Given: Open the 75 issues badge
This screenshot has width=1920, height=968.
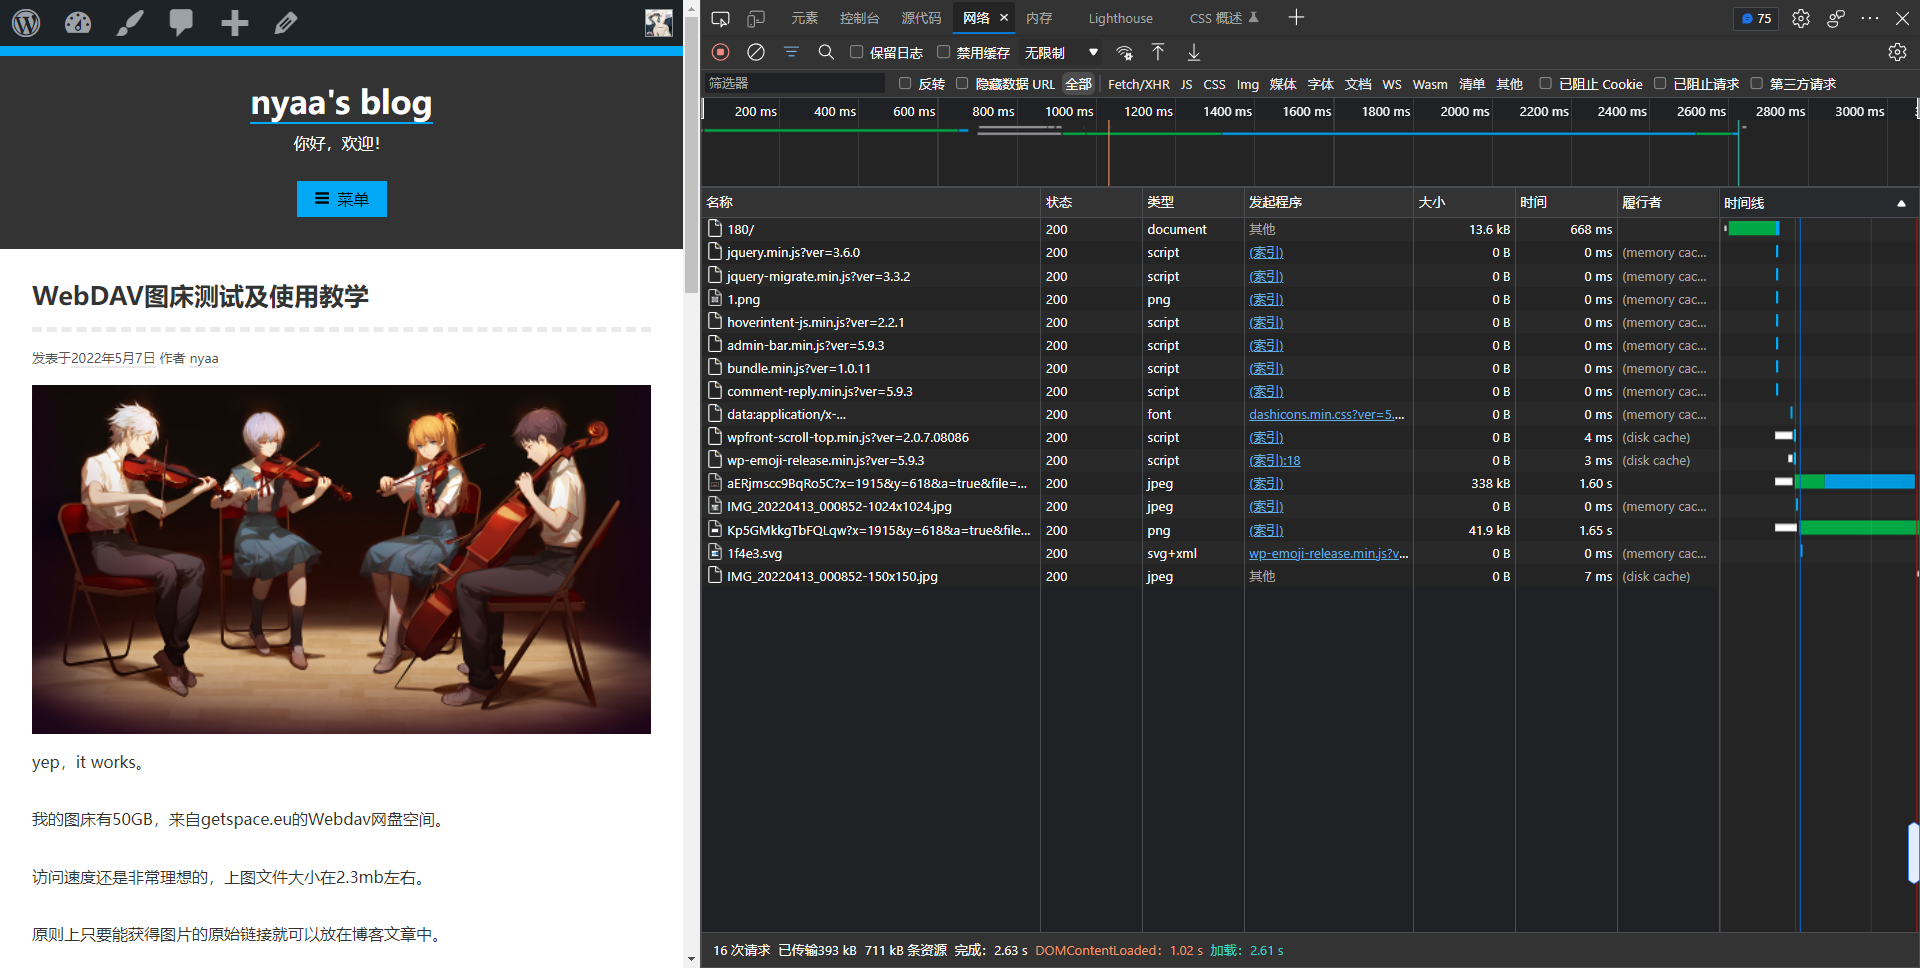Looking at the screenshot, I should coord(1756,18).
